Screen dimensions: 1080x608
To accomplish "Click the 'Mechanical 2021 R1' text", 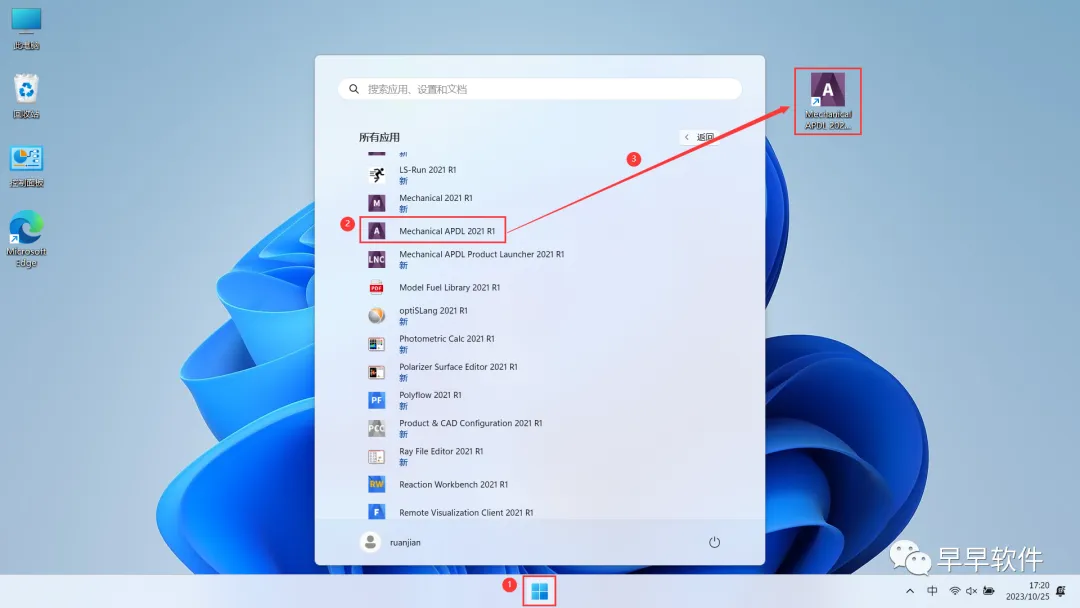I will (436, 198).
